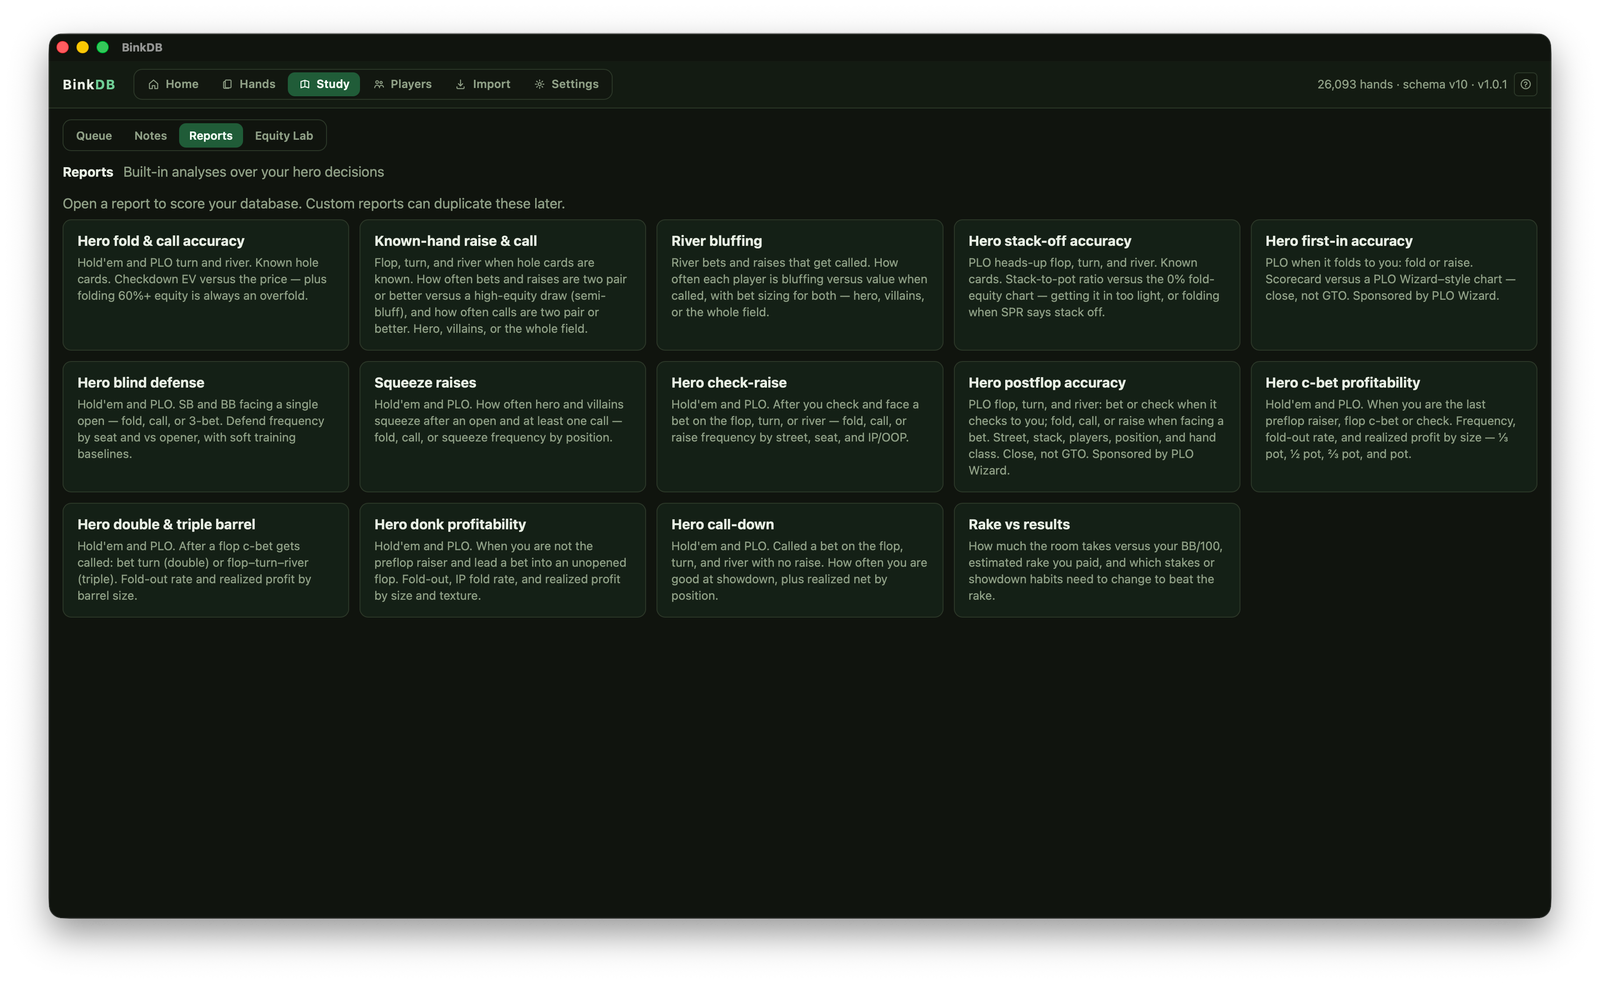Click the BinkDB logo text
Viewport: 1600px width, 983px height.
click(89, 85)
